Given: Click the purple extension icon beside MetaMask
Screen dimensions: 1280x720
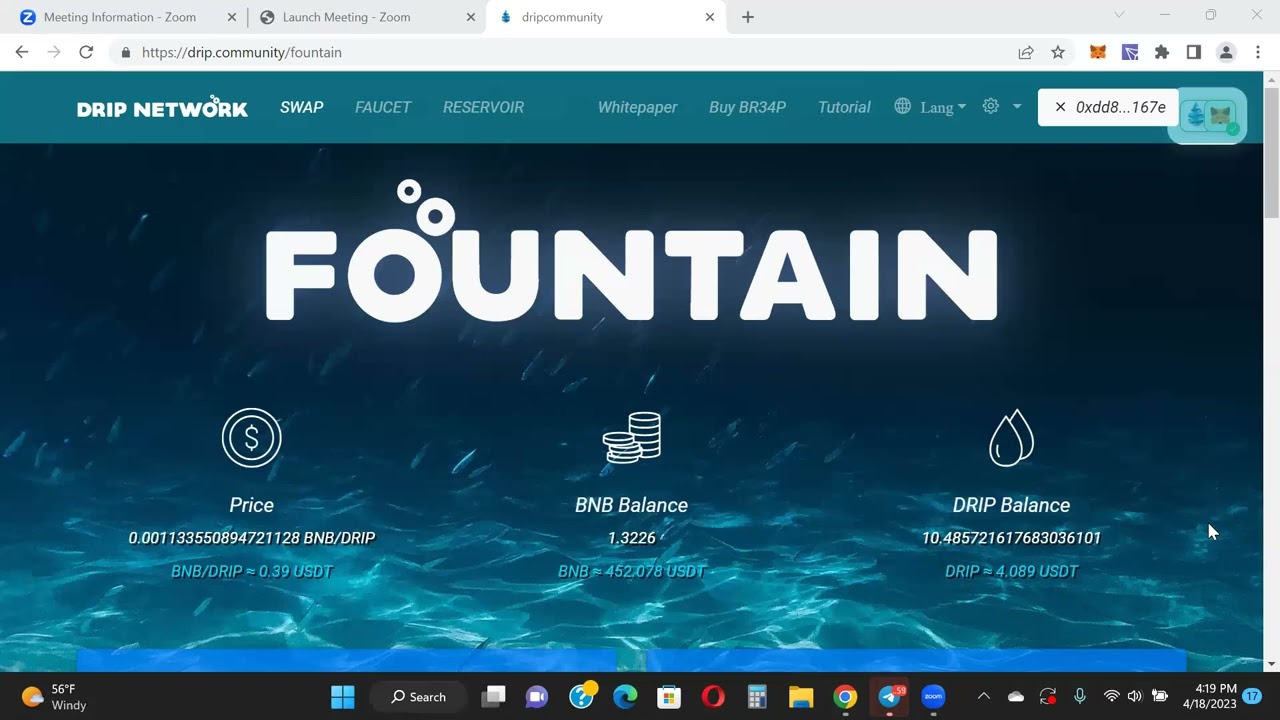Looking at the screenshot, I should pos(1130,52).
